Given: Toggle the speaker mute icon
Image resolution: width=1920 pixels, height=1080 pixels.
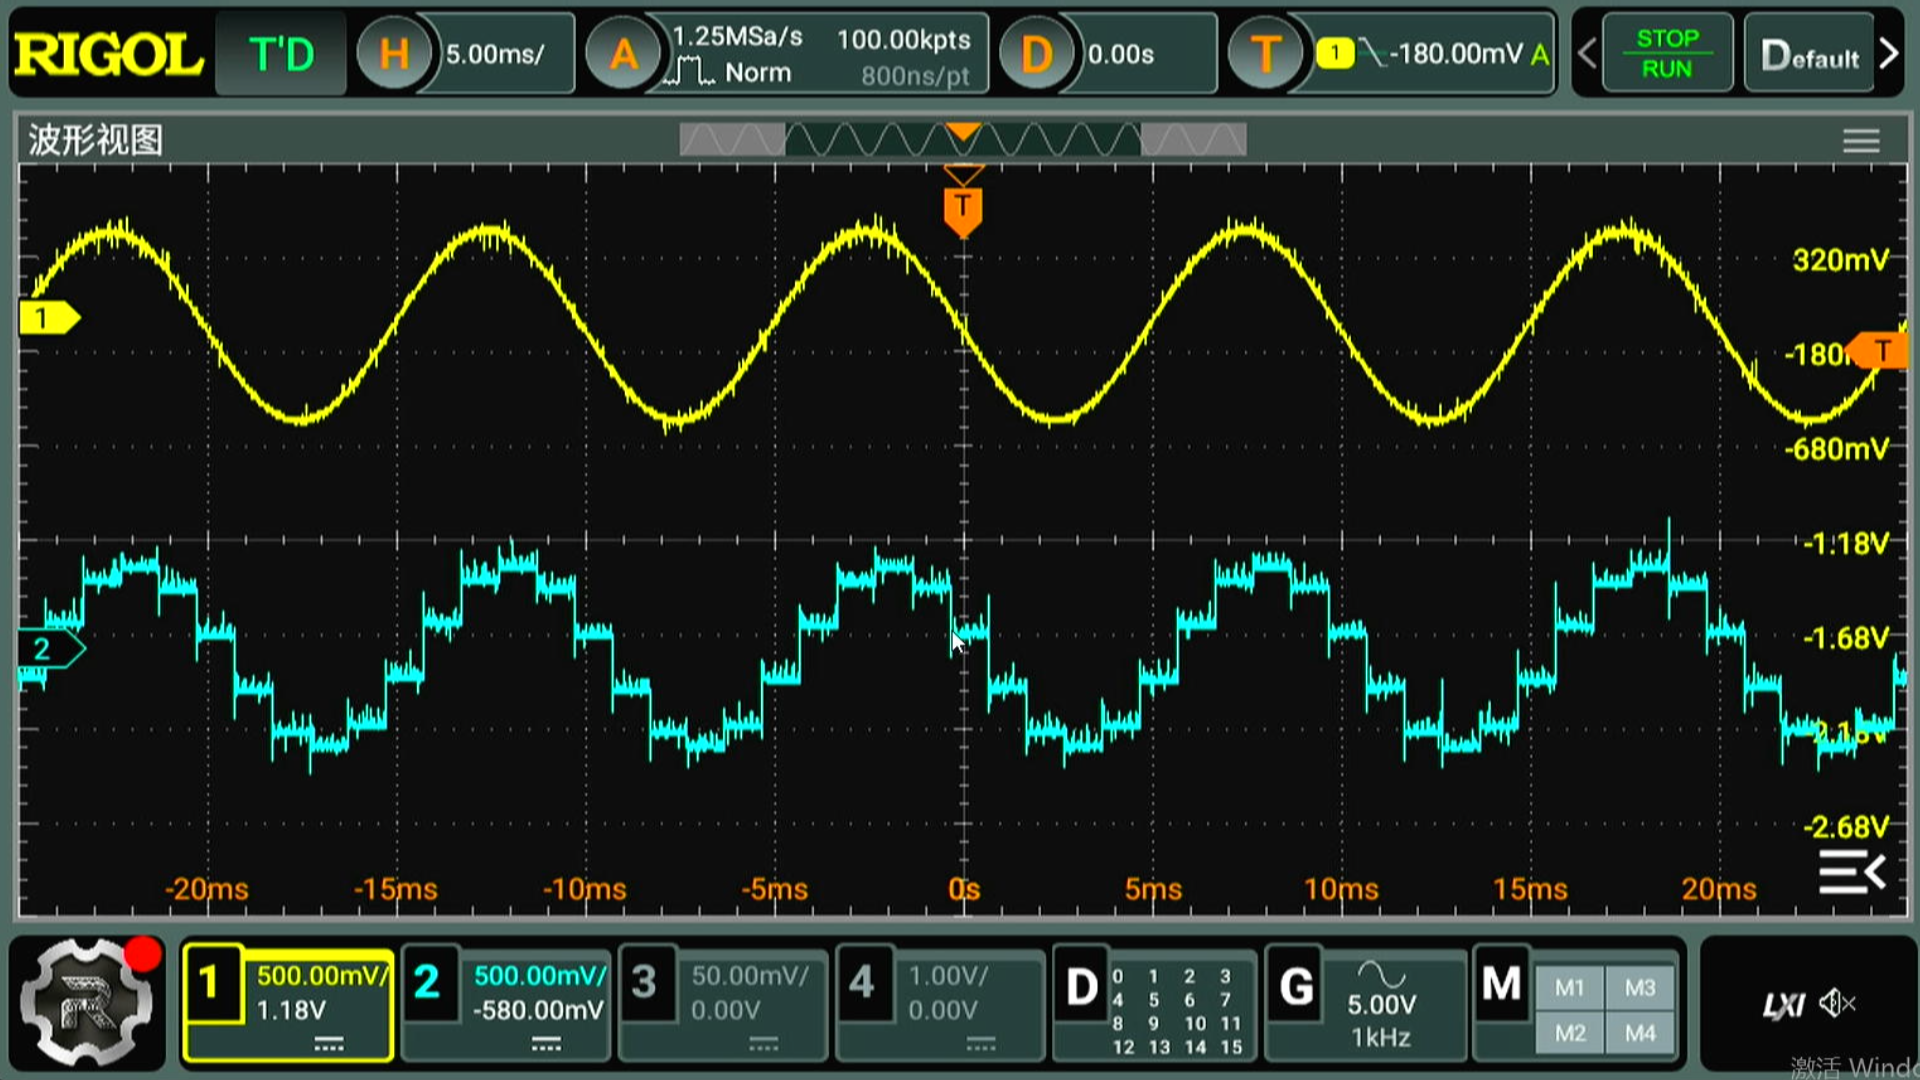Looking at the screenshot, I should (x=1837, y=1003).
